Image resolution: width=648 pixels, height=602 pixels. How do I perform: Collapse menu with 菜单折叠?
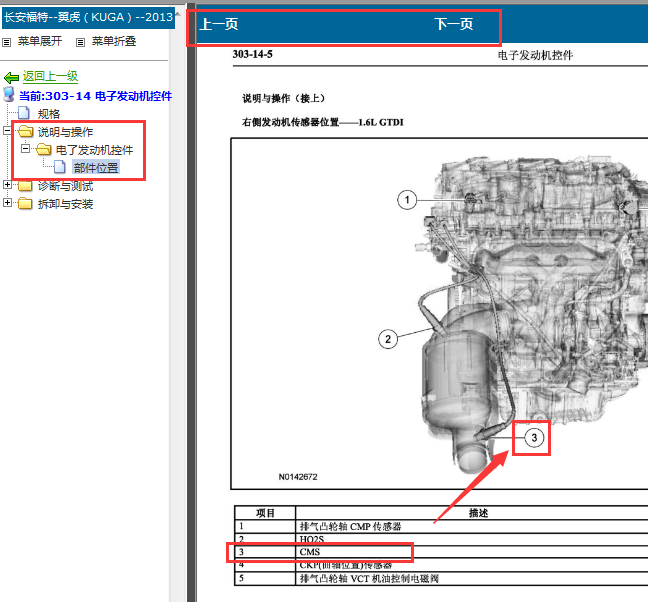[114, 41]
